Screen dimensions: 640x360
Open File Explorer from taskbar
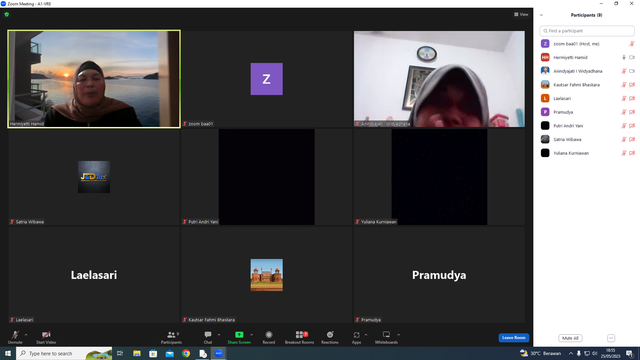[x=137, y=353]
